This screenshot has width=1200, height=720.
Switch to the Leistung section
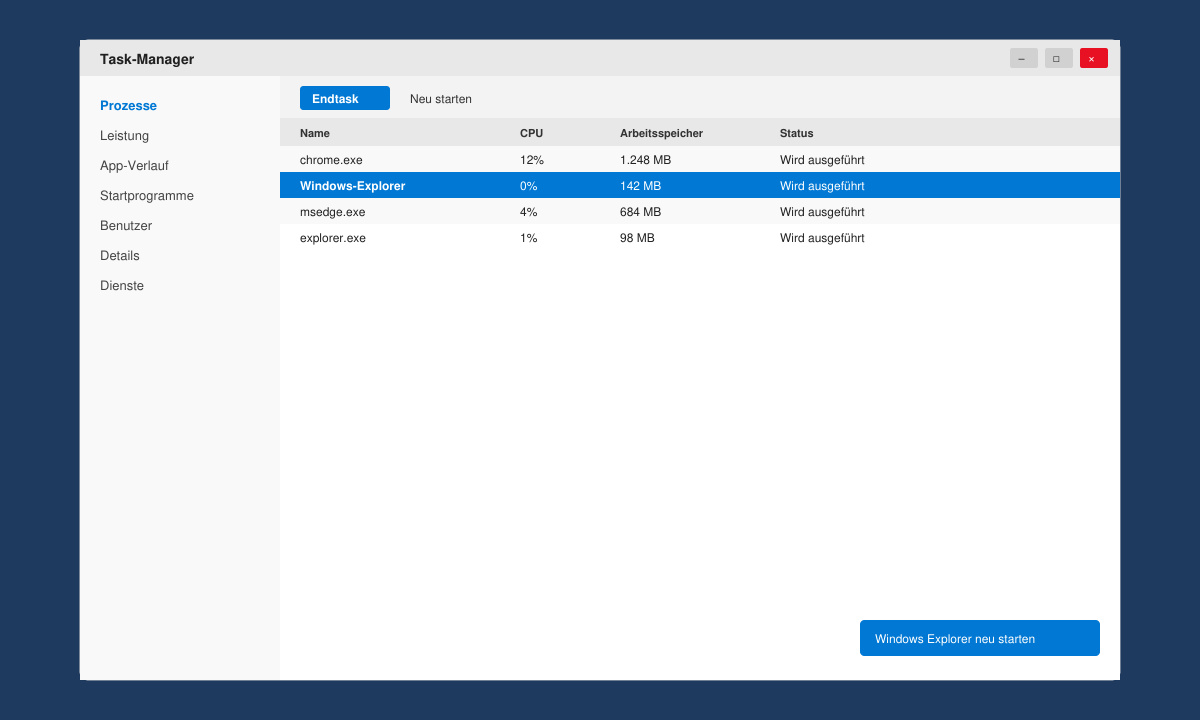(124, 136)
